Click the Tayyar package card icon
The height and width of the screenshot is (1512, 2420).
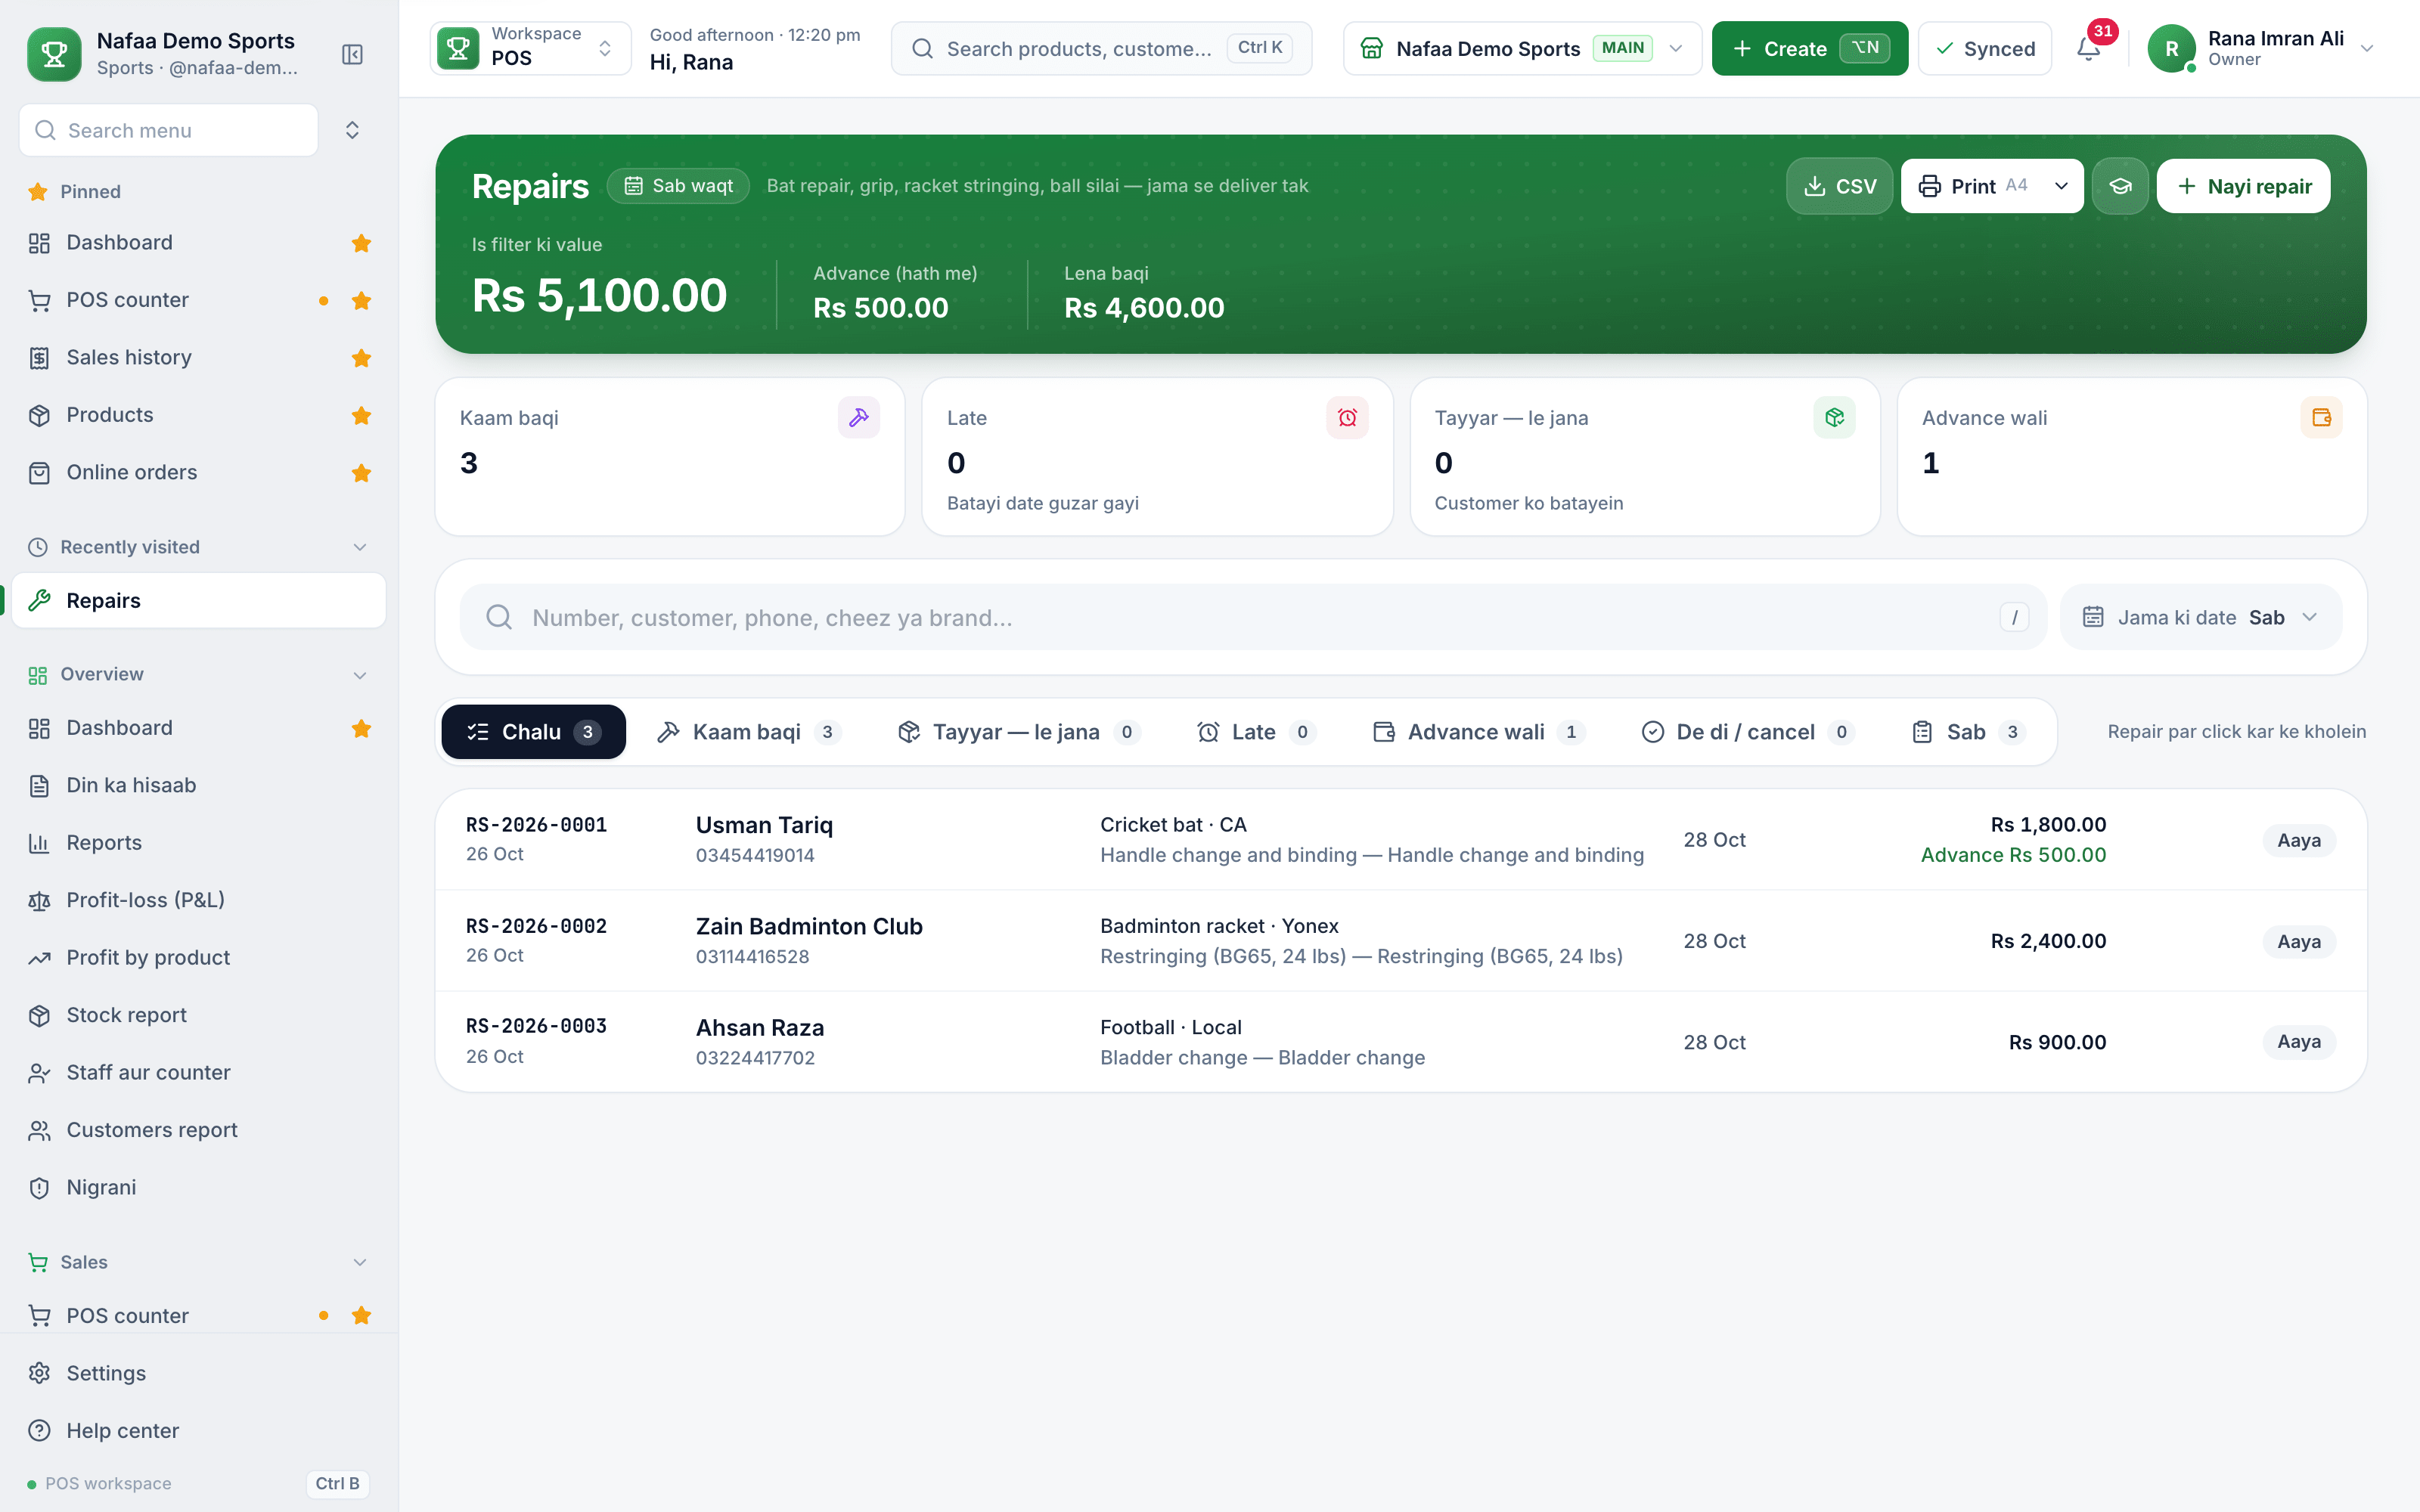click(1834, 418)
